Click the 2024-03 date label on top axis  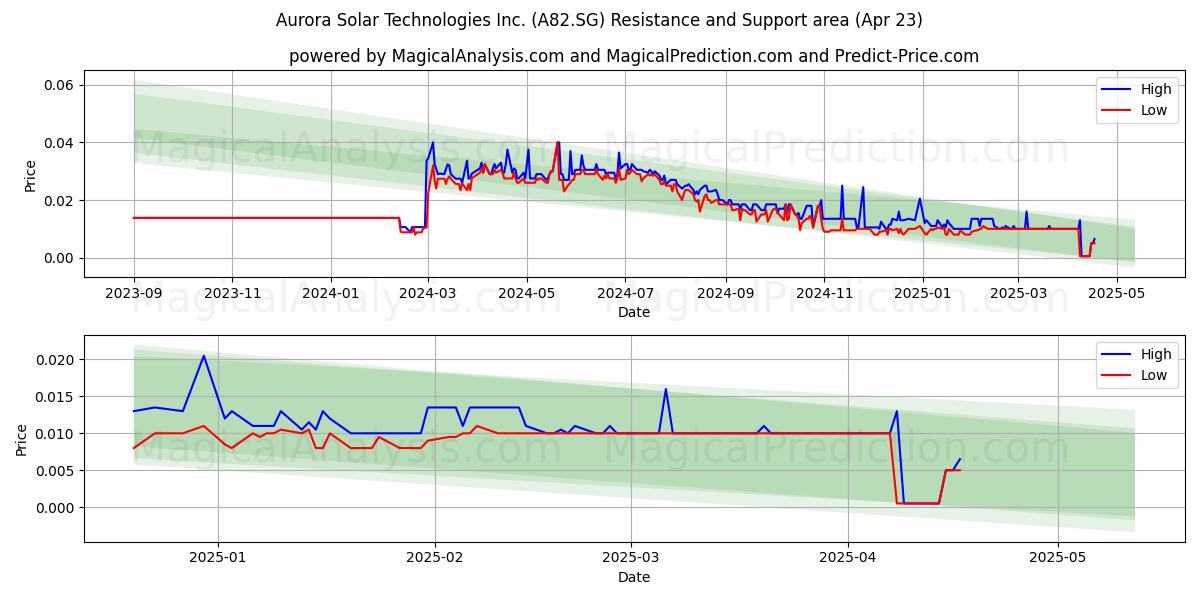click(428, 293)
